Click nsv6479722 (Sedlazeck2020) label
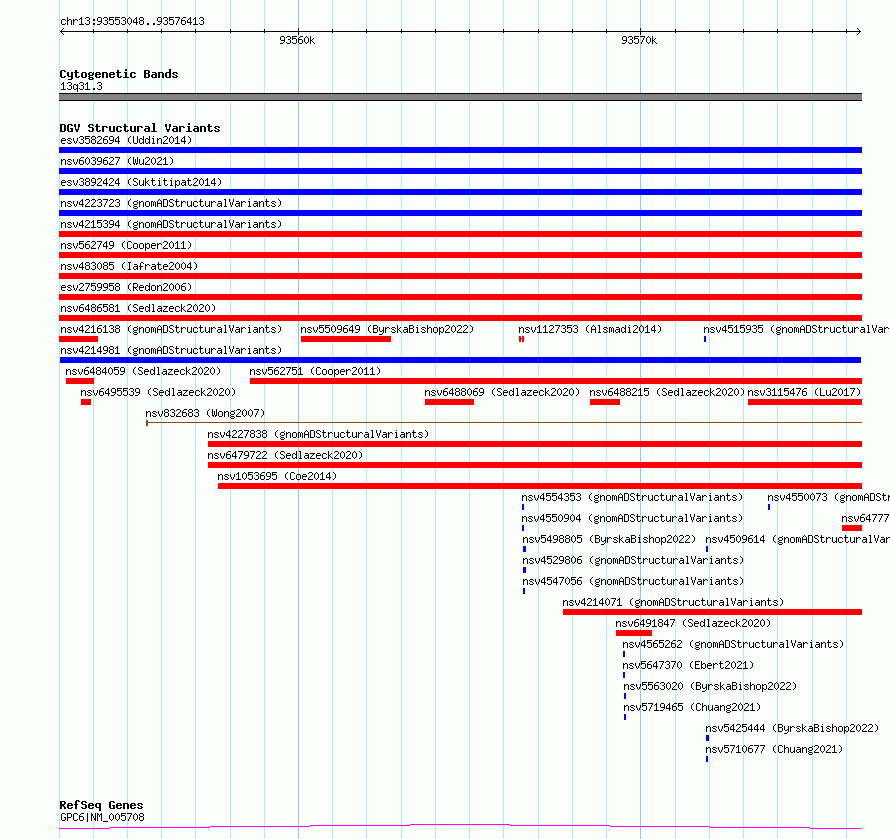The image size is (890, 839). click(x=285, y=455)
